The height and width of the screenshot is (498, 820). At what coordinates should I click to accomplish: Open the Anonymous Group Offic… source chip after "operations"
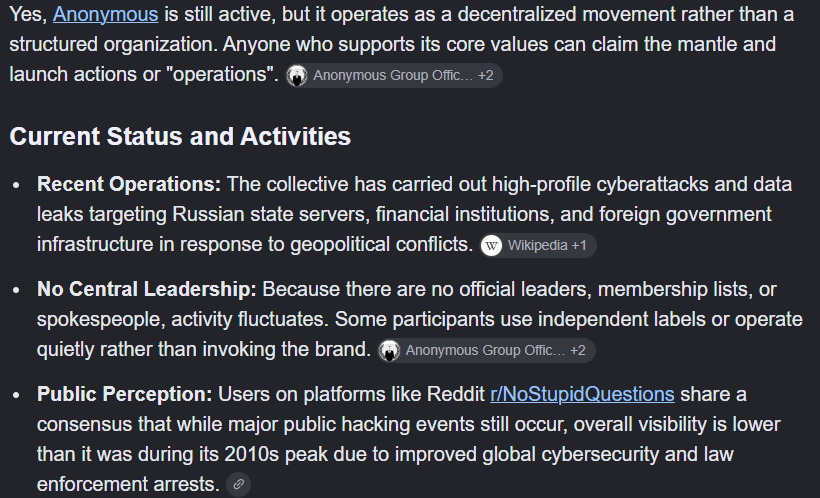tap(393, 76)
